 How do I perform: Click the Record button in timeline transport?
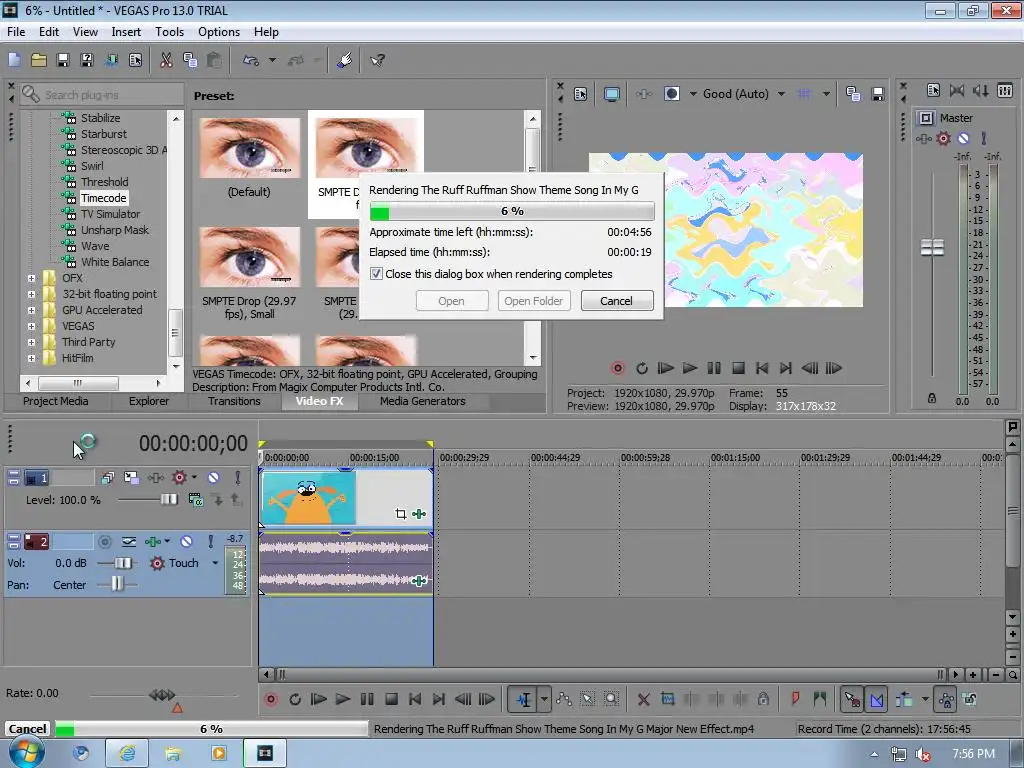[270, 699]
